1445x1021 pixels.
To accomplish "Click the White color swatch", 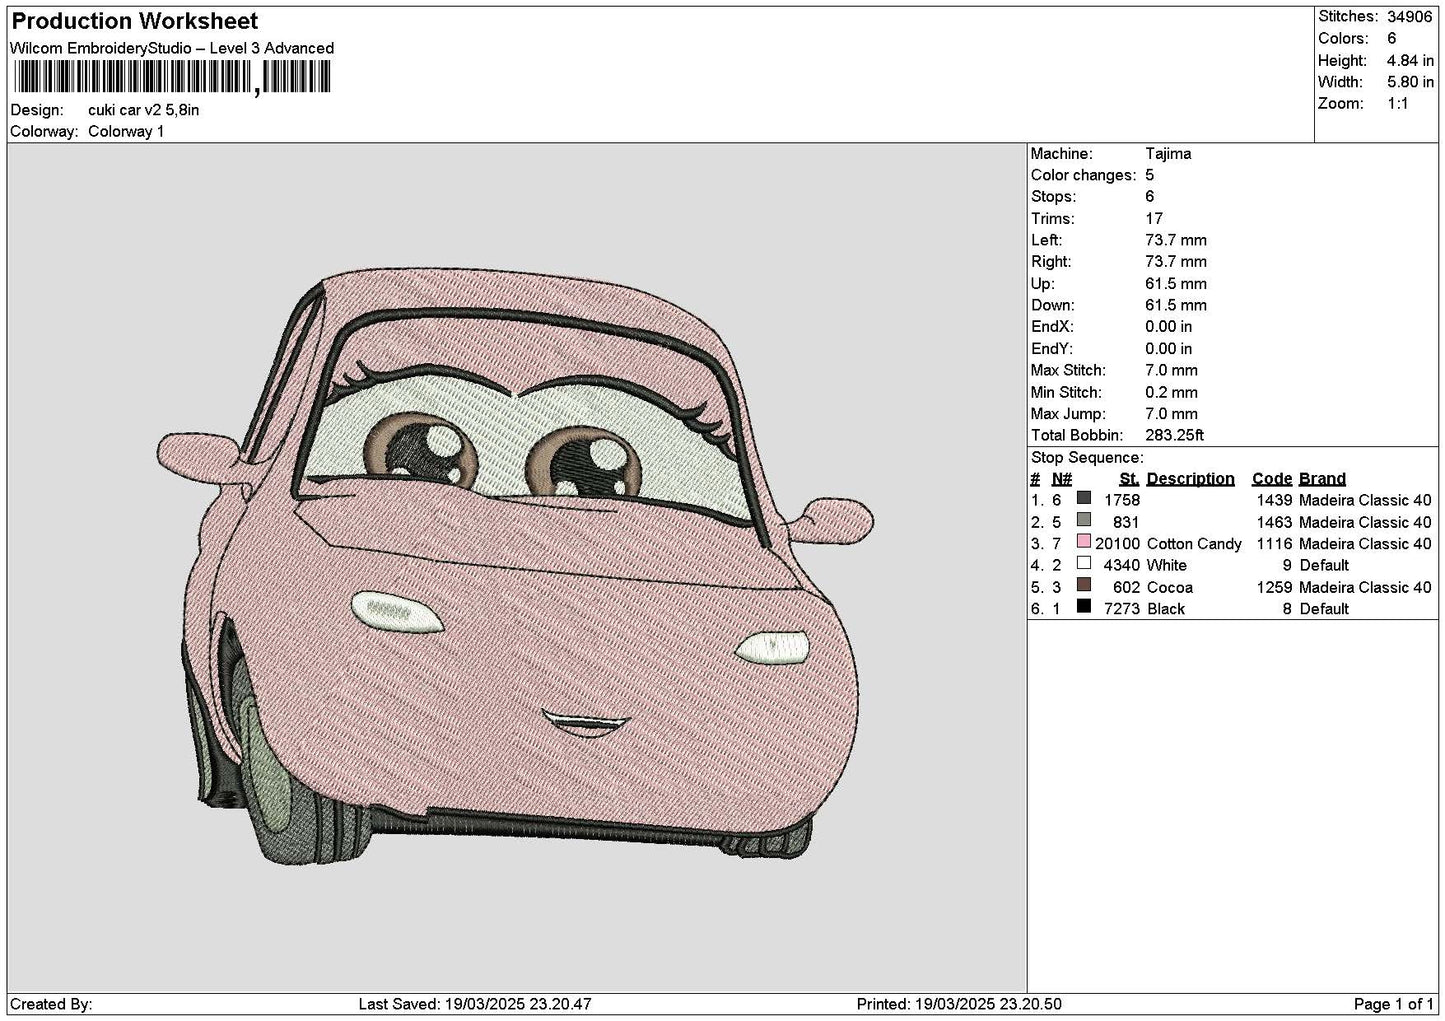I will pyautogui.click(x=1084, y=564).
